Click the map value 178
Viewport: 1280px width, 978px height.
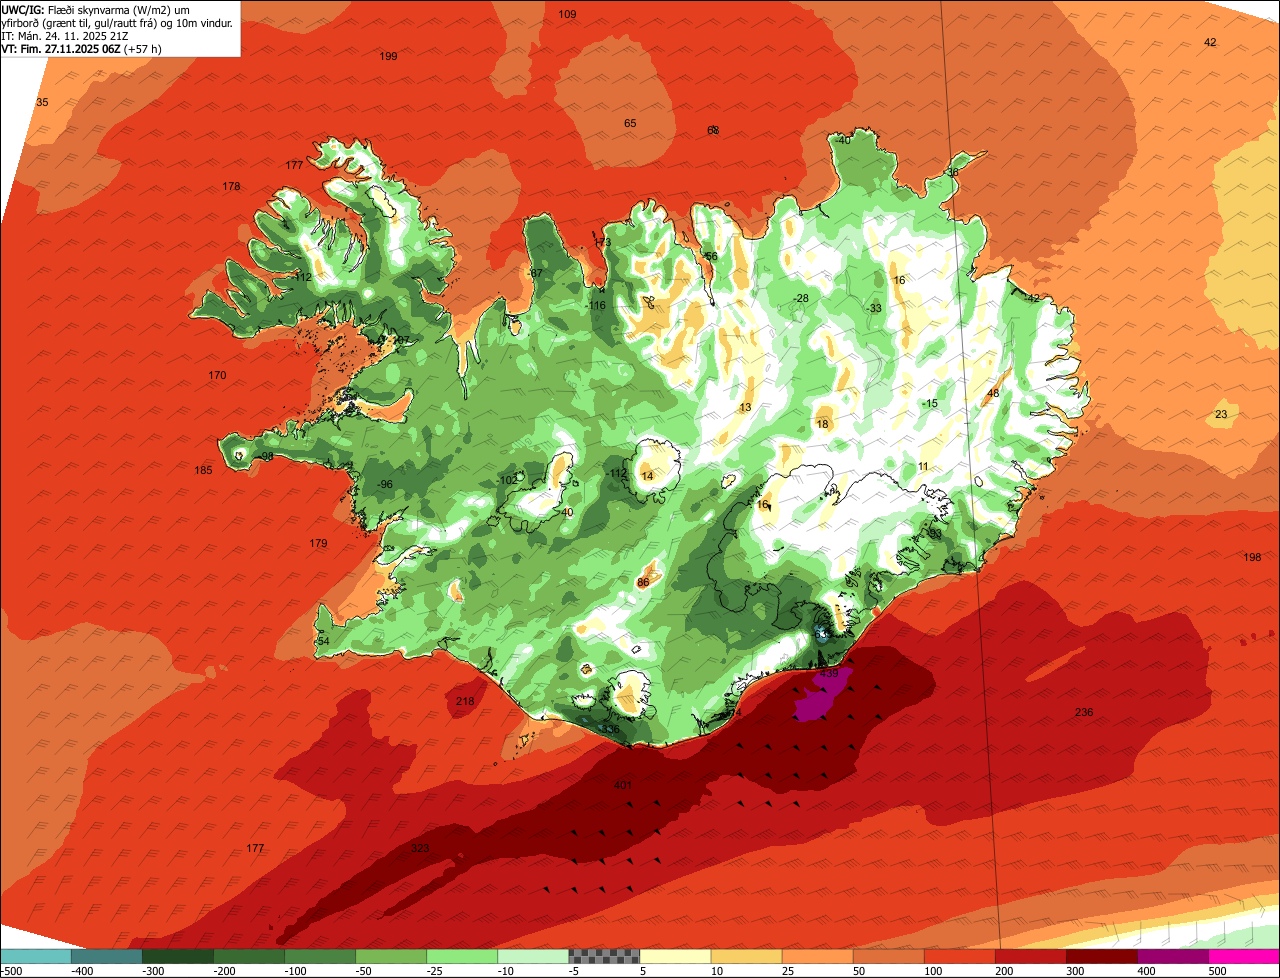pyautogui.click(x=231, y=186)
